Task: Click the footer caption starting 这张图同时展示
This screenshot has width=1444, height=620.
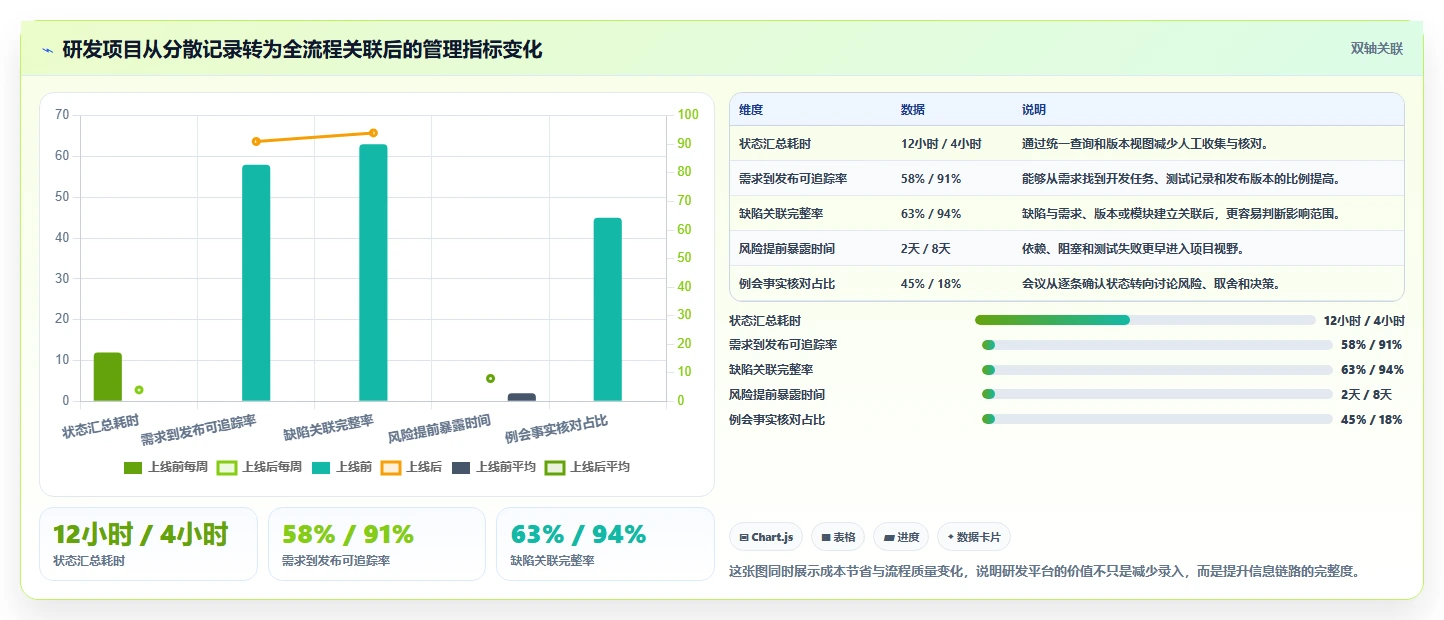Action: tap(1045, 572)
